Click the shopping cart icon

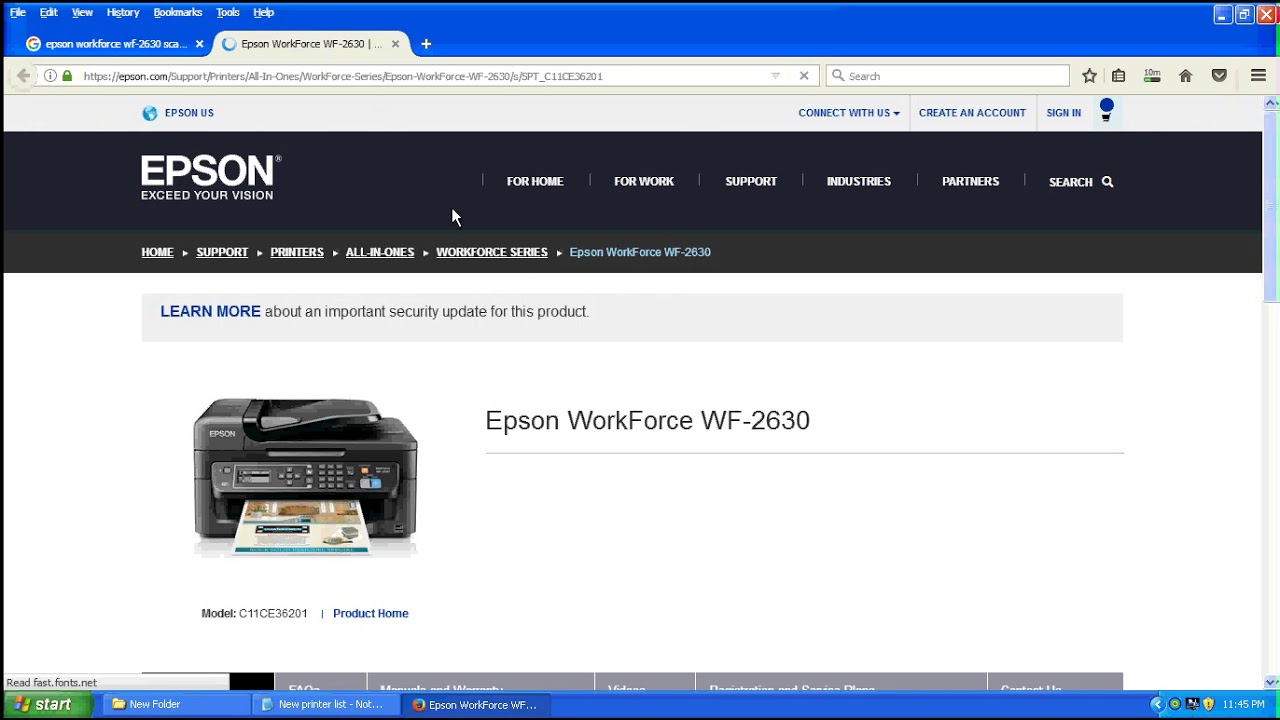(x=1106, y=110)
